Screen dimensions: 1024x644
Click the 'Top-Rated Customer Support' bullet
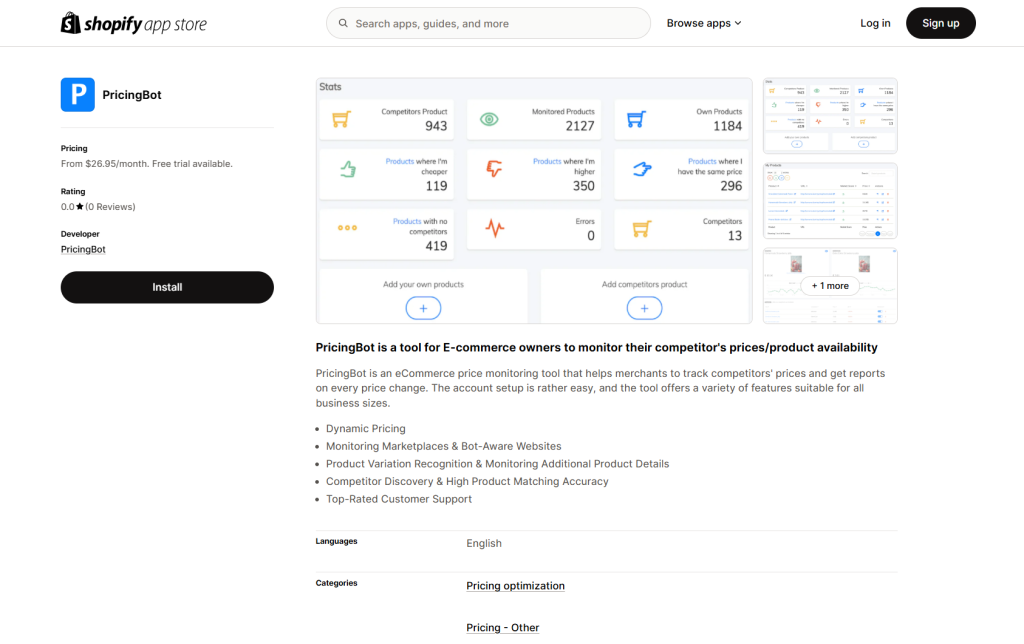coord(399,499)
